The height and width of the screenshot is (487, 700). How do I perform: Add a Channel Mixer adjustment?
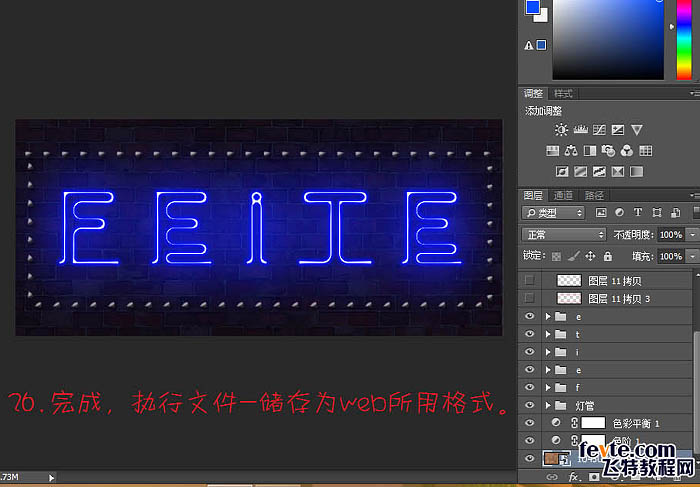626,151
